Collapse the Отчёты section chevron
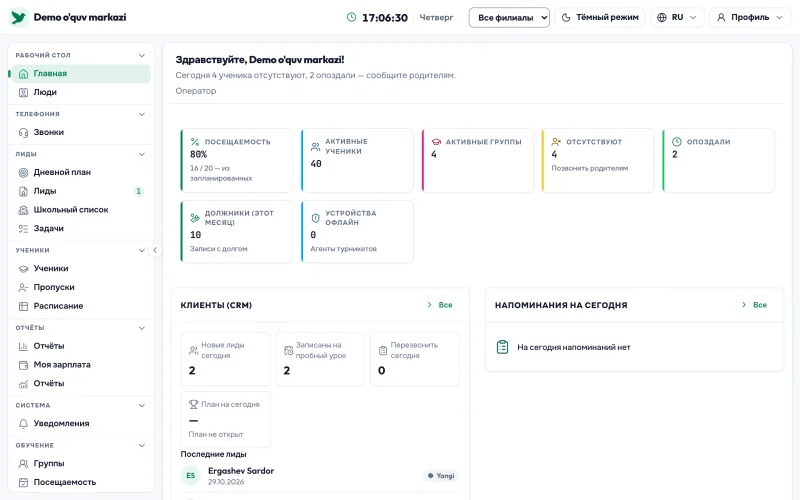This screenshot has width=800, height=500. 142,328
